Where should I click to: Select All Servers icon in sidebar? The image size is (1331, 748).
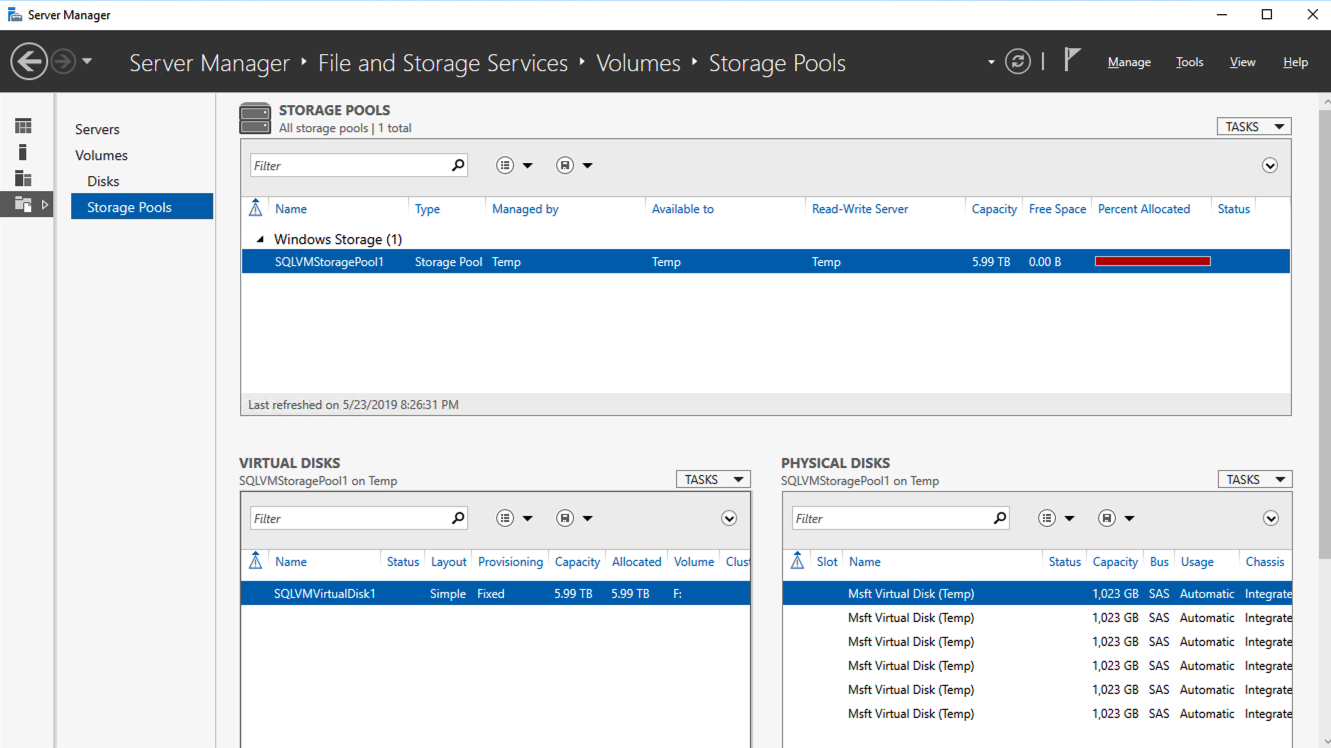click(x=23, y=178)
